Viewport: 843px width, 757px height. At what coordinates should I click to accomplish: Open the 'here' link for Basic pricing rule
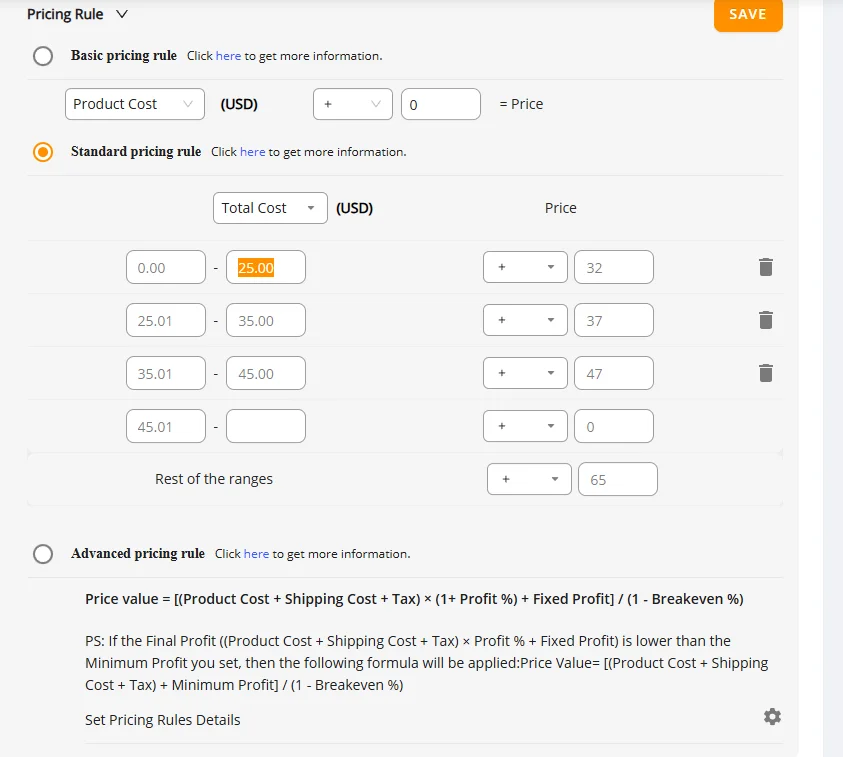pos(228,56)
